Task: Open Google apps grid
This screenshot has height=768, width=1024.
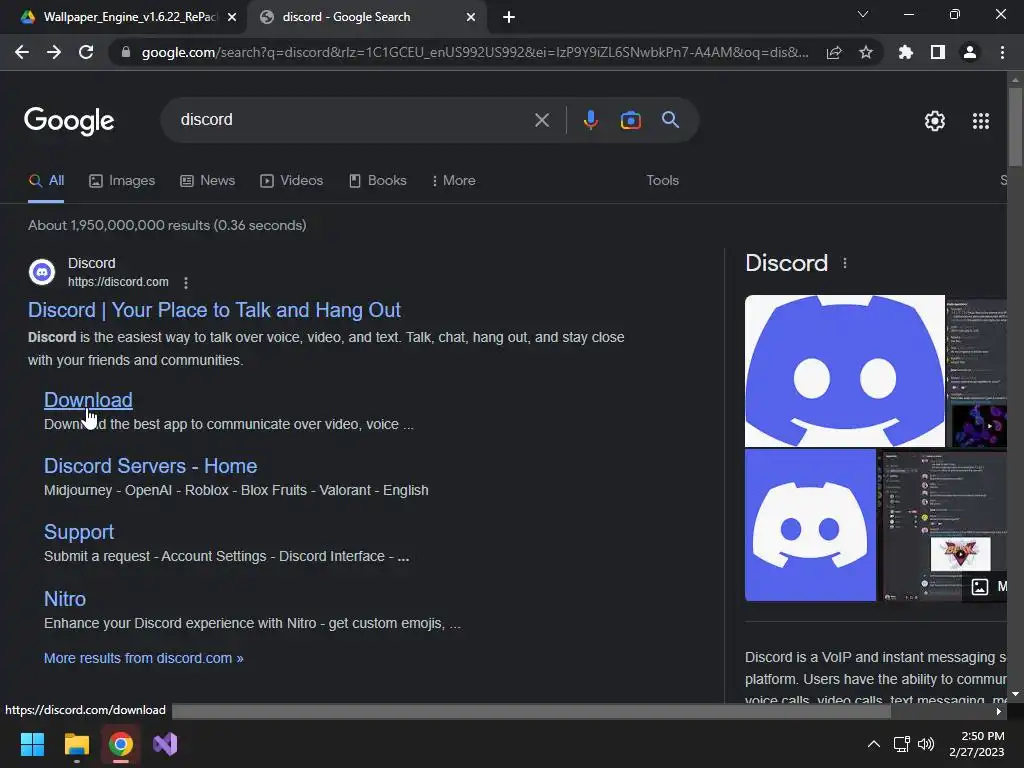Action: click(981, 121)
